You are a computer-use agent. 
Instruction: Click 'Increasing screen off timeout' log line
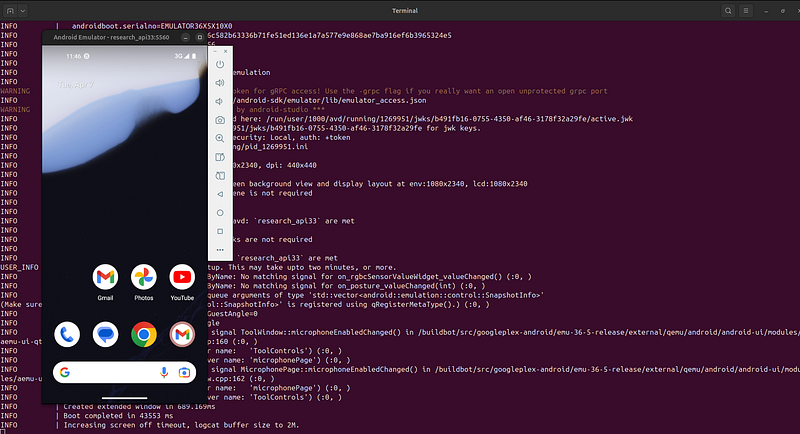(181, 425)
